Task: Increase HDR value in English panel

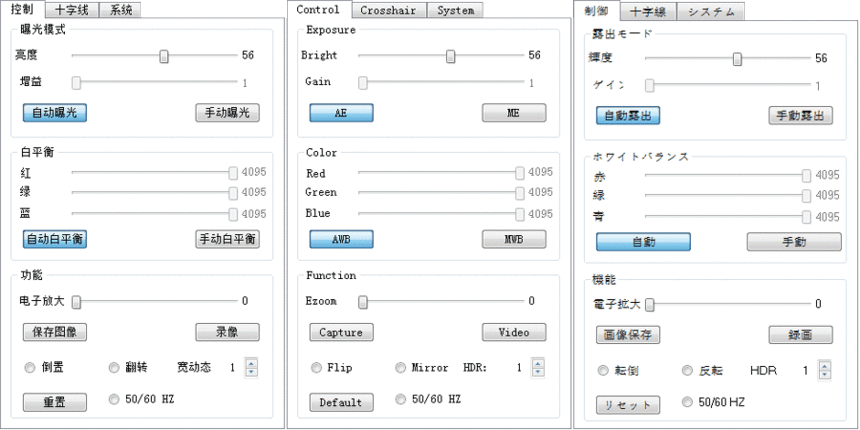Action: [x=538, y=363]
